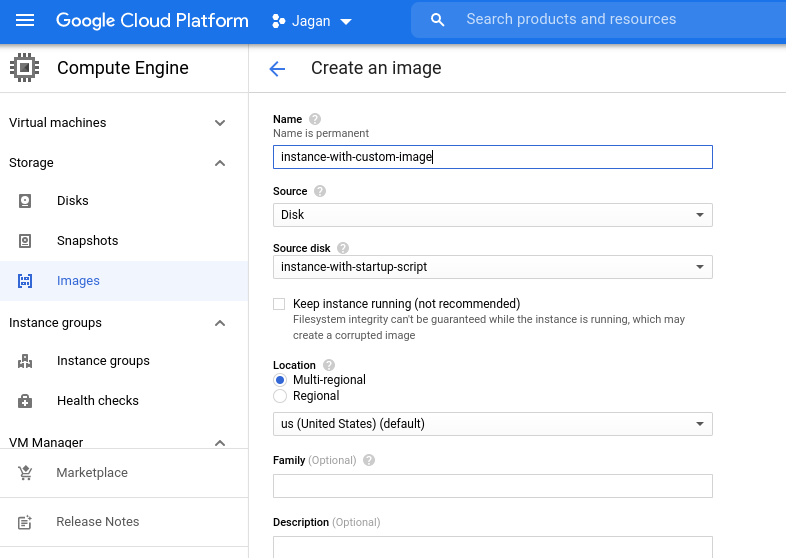The image size is (786, 558).
Task: Open the Source dropdown showing Disk
Action: (x=493, y=215)
